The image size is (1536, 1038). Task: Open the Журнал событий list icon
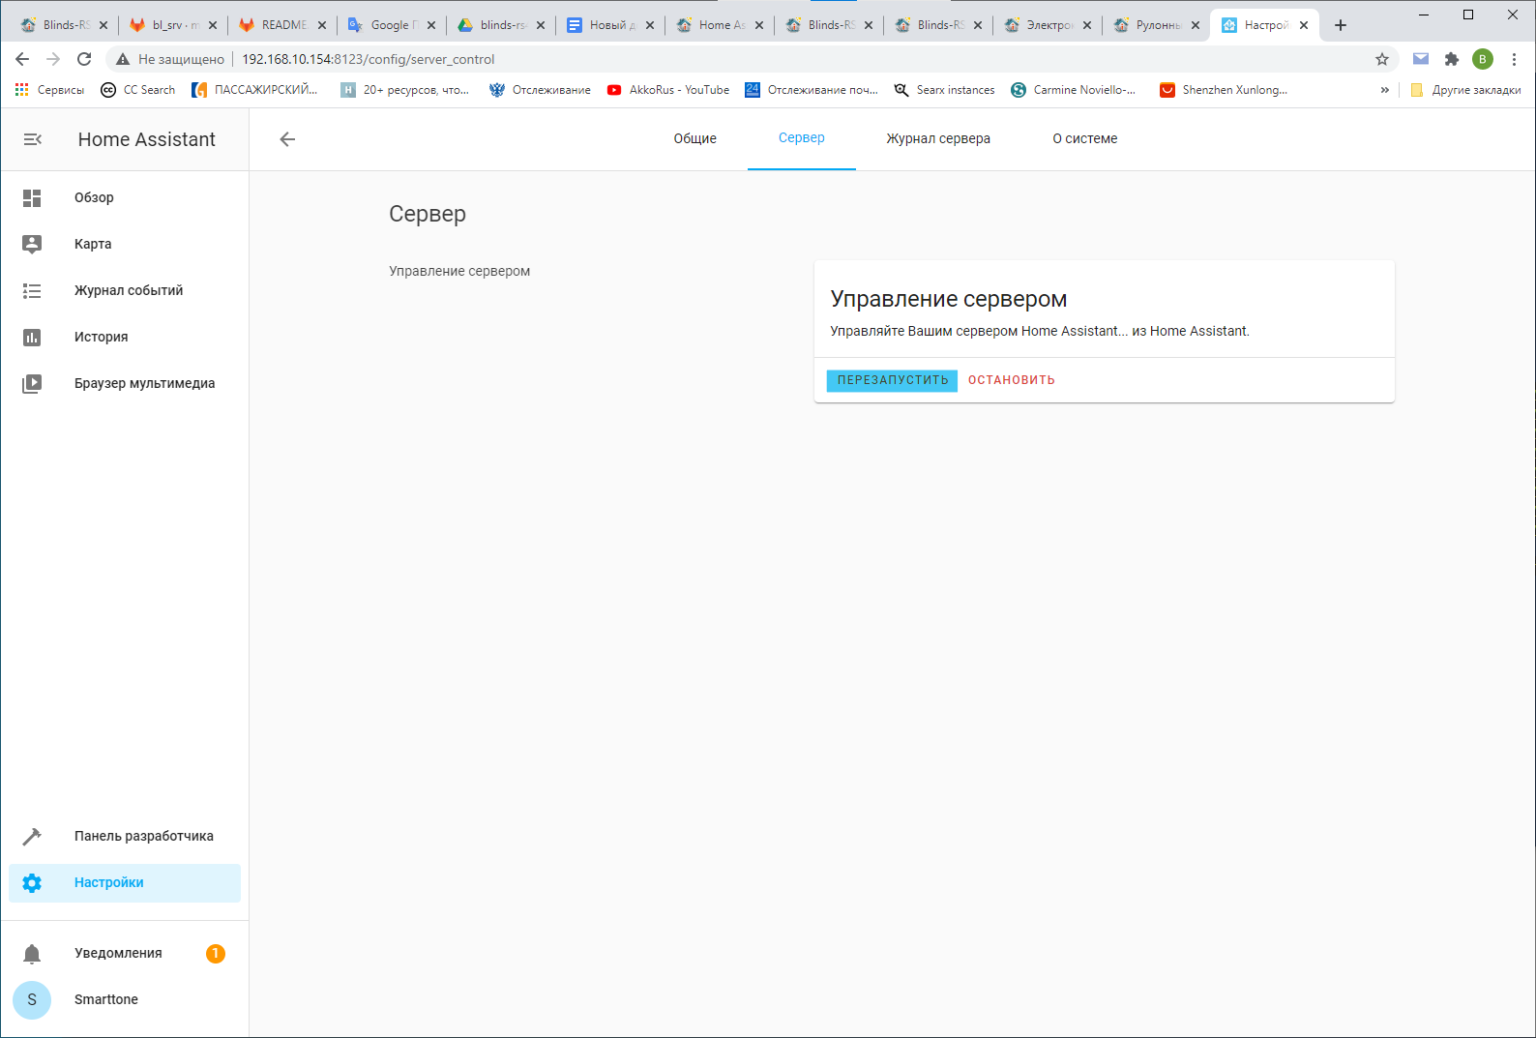[32, 291]
